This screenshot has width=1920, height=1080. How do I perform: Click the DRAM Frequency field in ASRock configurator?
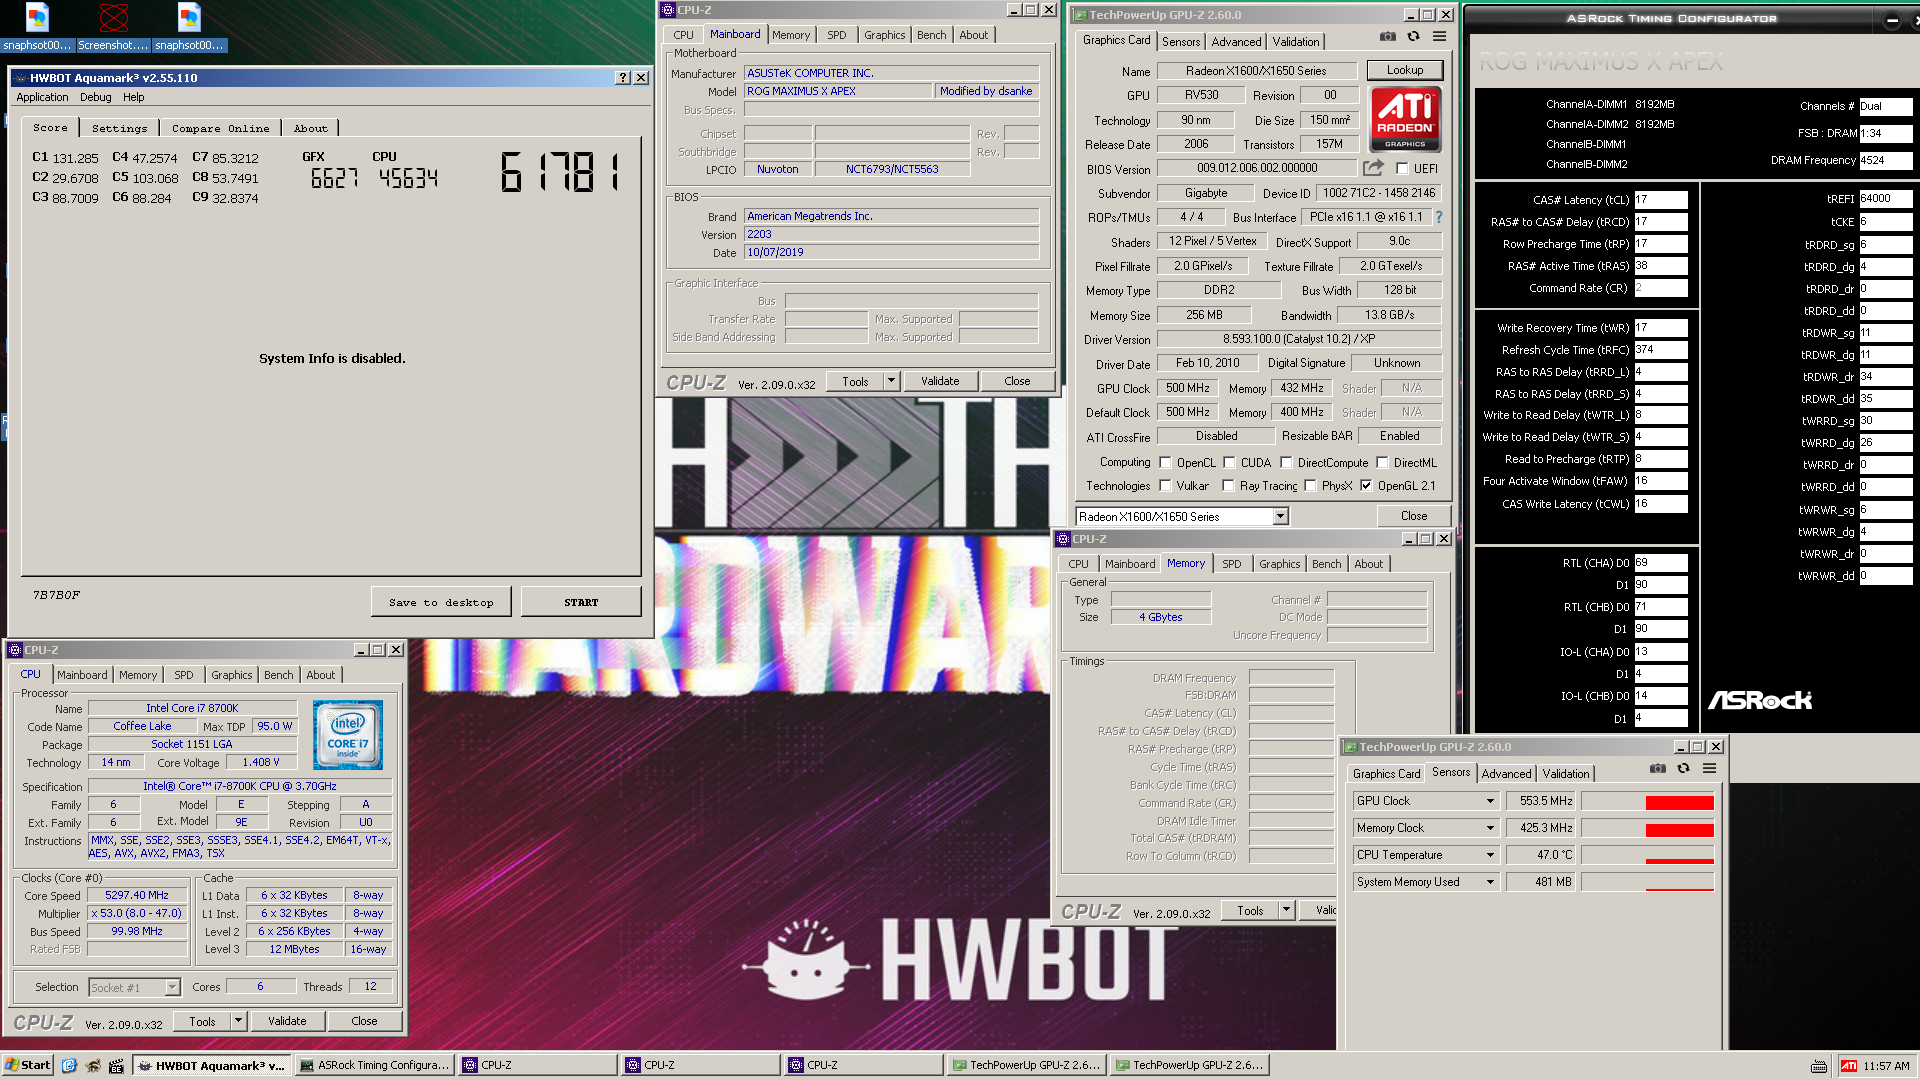coord(1886,160)
